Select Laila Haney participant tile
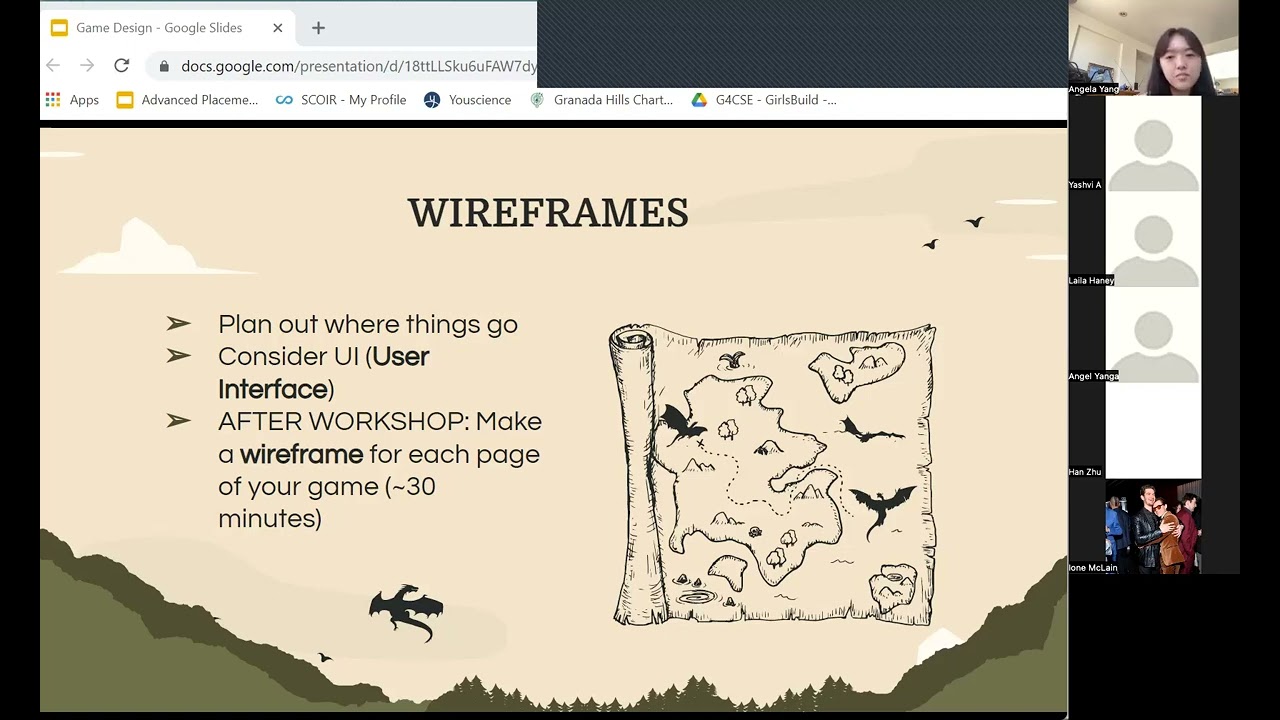This screenshot has height=720, width=1280. [1153, 239]
